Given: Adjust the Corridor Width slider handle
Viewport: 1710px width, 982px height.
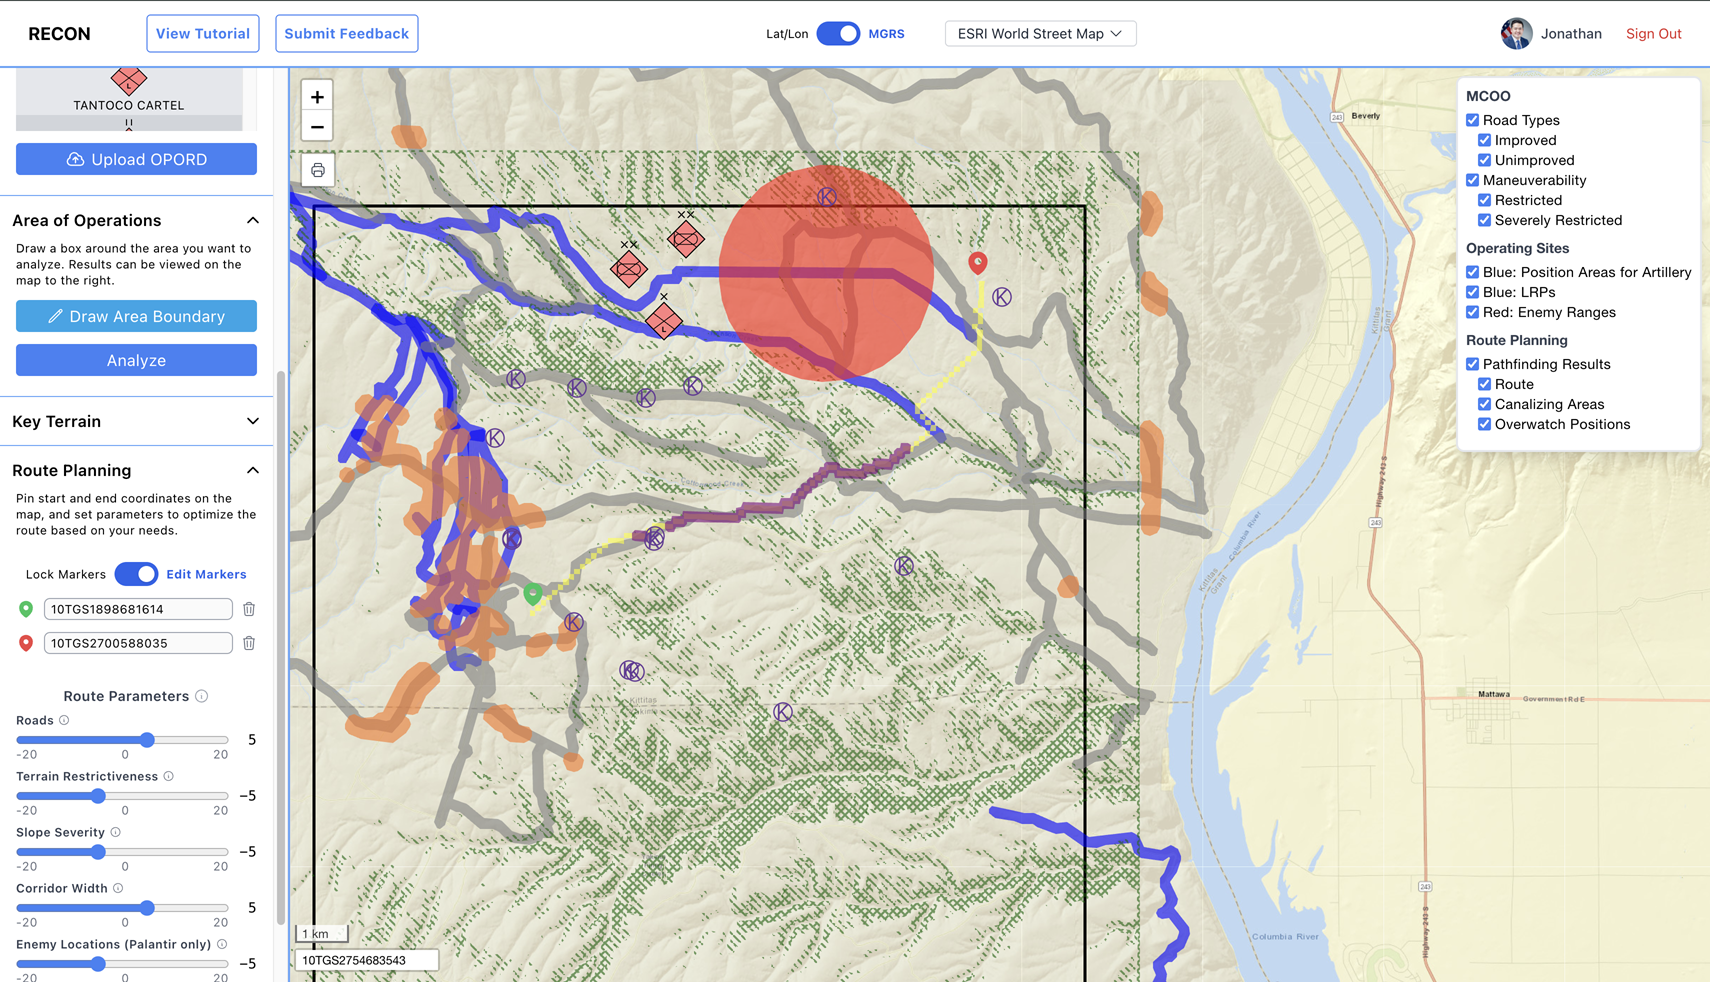Looking at the screenshot, I should pyautogui.click(x=147, y=908).
